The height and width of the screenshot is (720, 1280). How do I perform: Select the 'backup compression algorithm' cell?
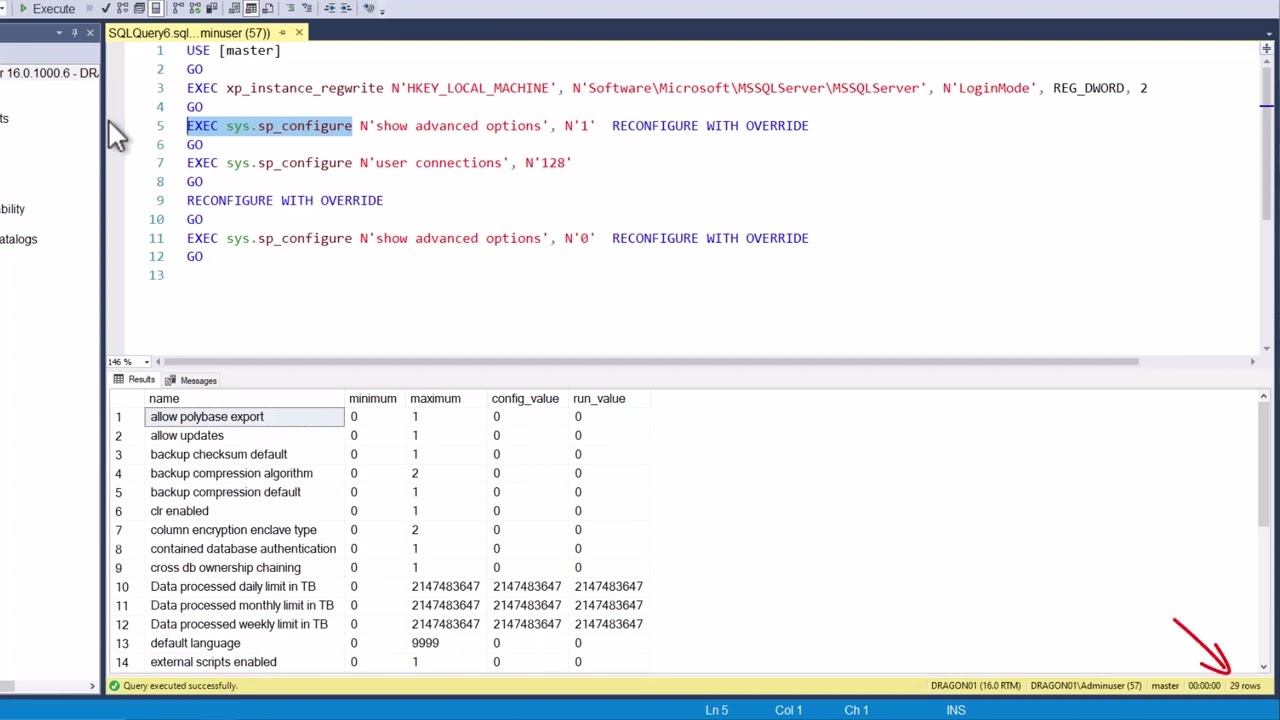pyautogui.click(x=245, y=474)
